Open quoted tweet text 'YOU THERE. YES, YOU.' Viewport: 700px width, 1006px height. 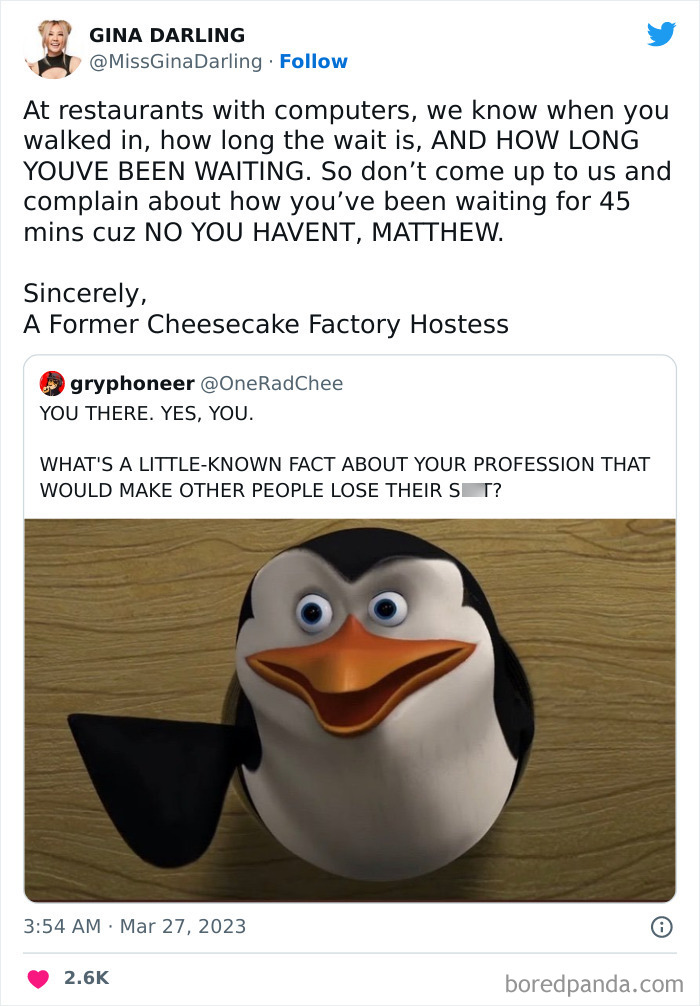click(147, 413)
